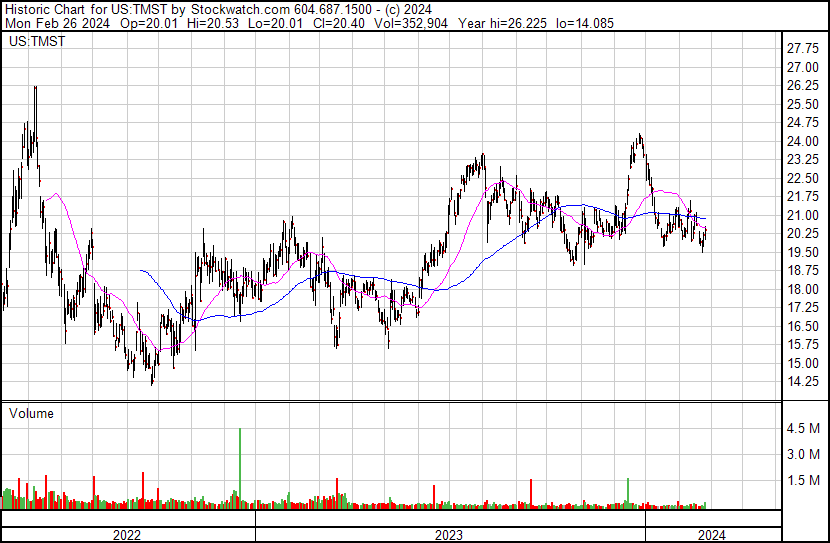Select the 2022 year label
The image size is (830, 543).
pos(127,535)
